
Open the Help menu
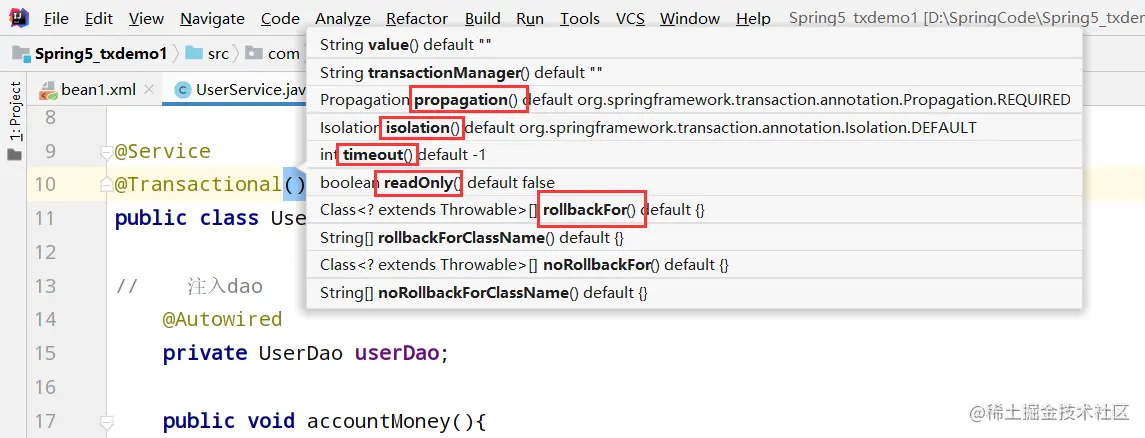753,18
